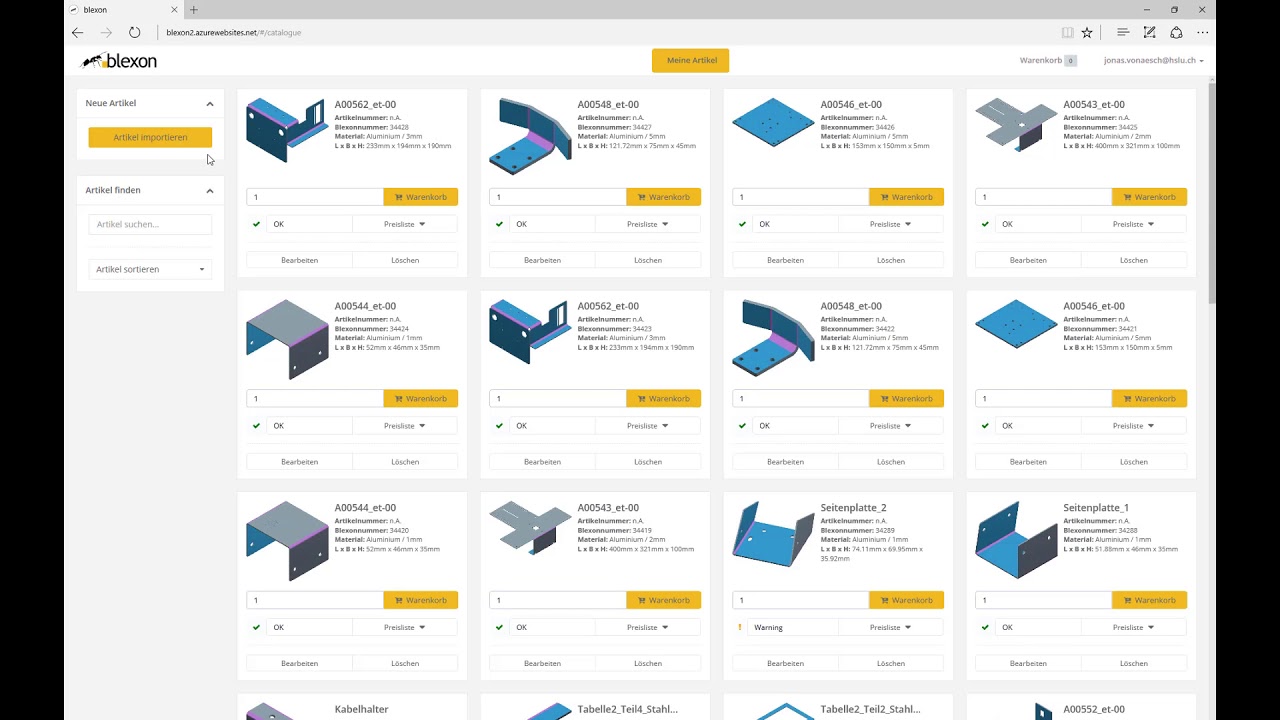Open the Preisliste dropdown for Seitenplatte_1
Image resolution: width=1280 pixels, height=720 pixels.
[x=1134, y=628]
